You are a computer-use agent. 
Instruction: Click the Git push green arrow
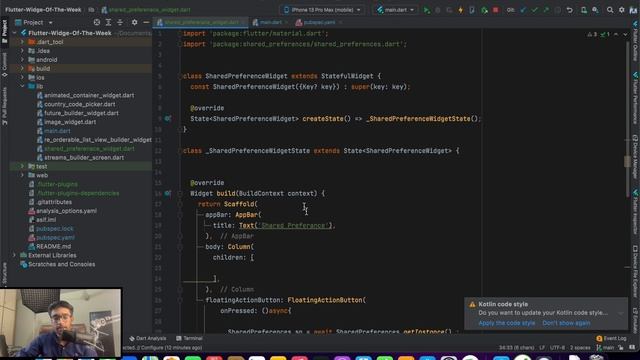(546, 10)
